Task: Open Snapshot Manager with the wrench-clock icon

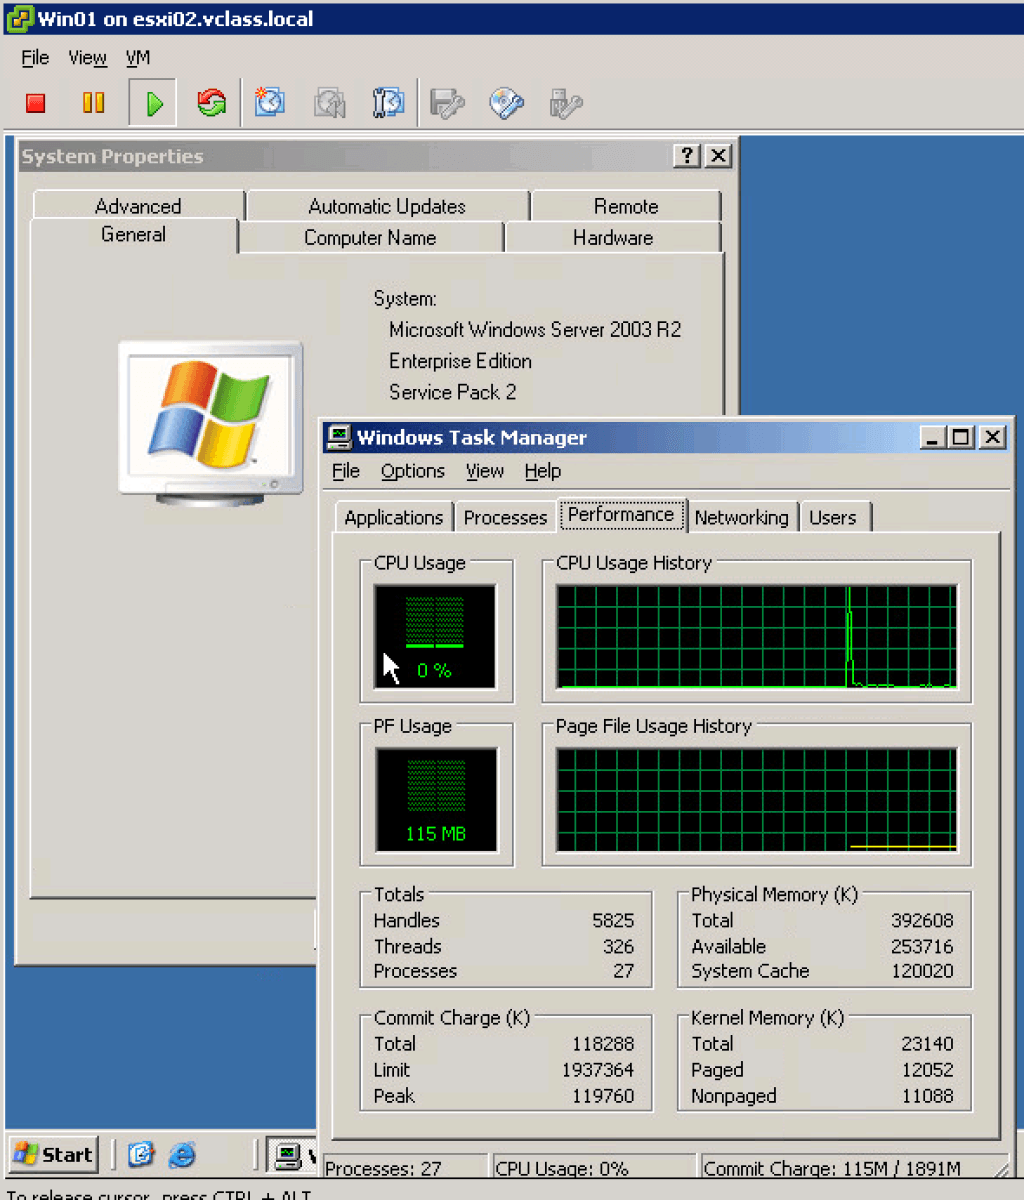Action: coord(389,102)
